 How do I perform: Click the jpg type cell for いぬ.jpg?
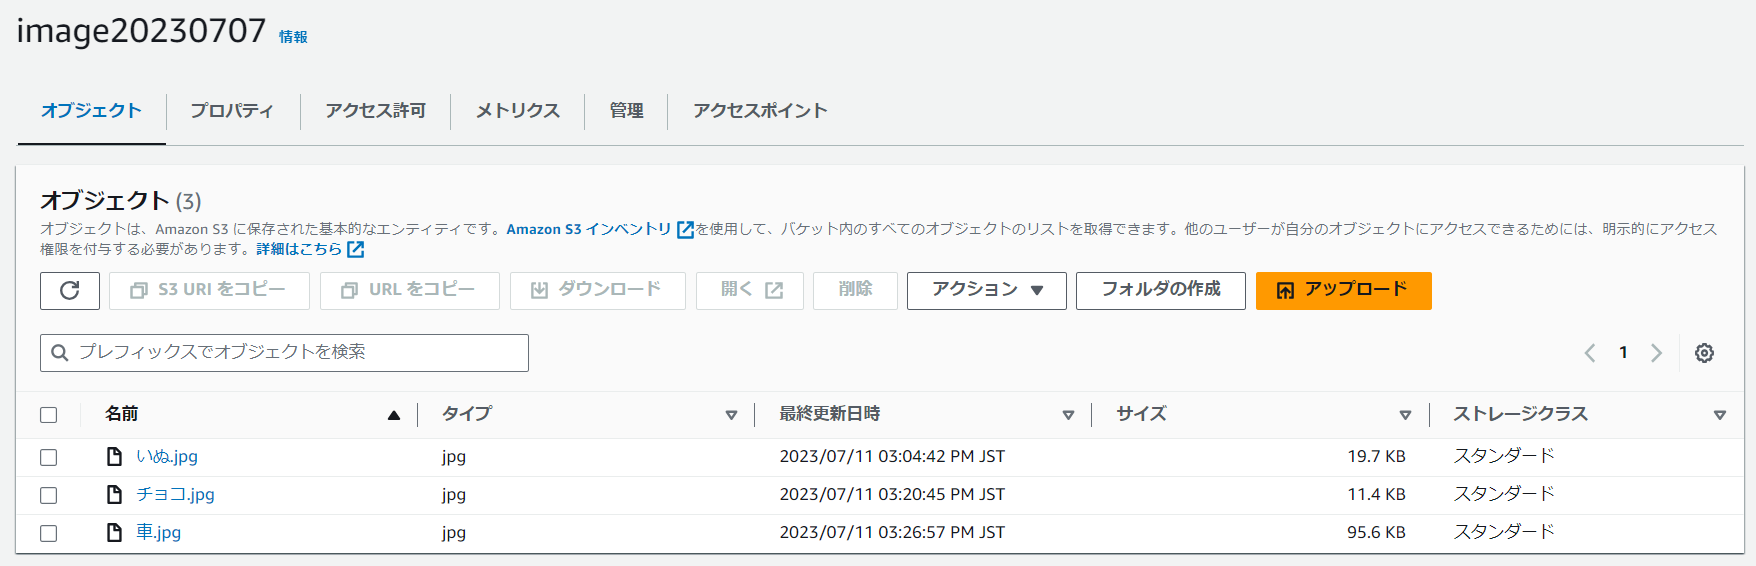[454, 458]
